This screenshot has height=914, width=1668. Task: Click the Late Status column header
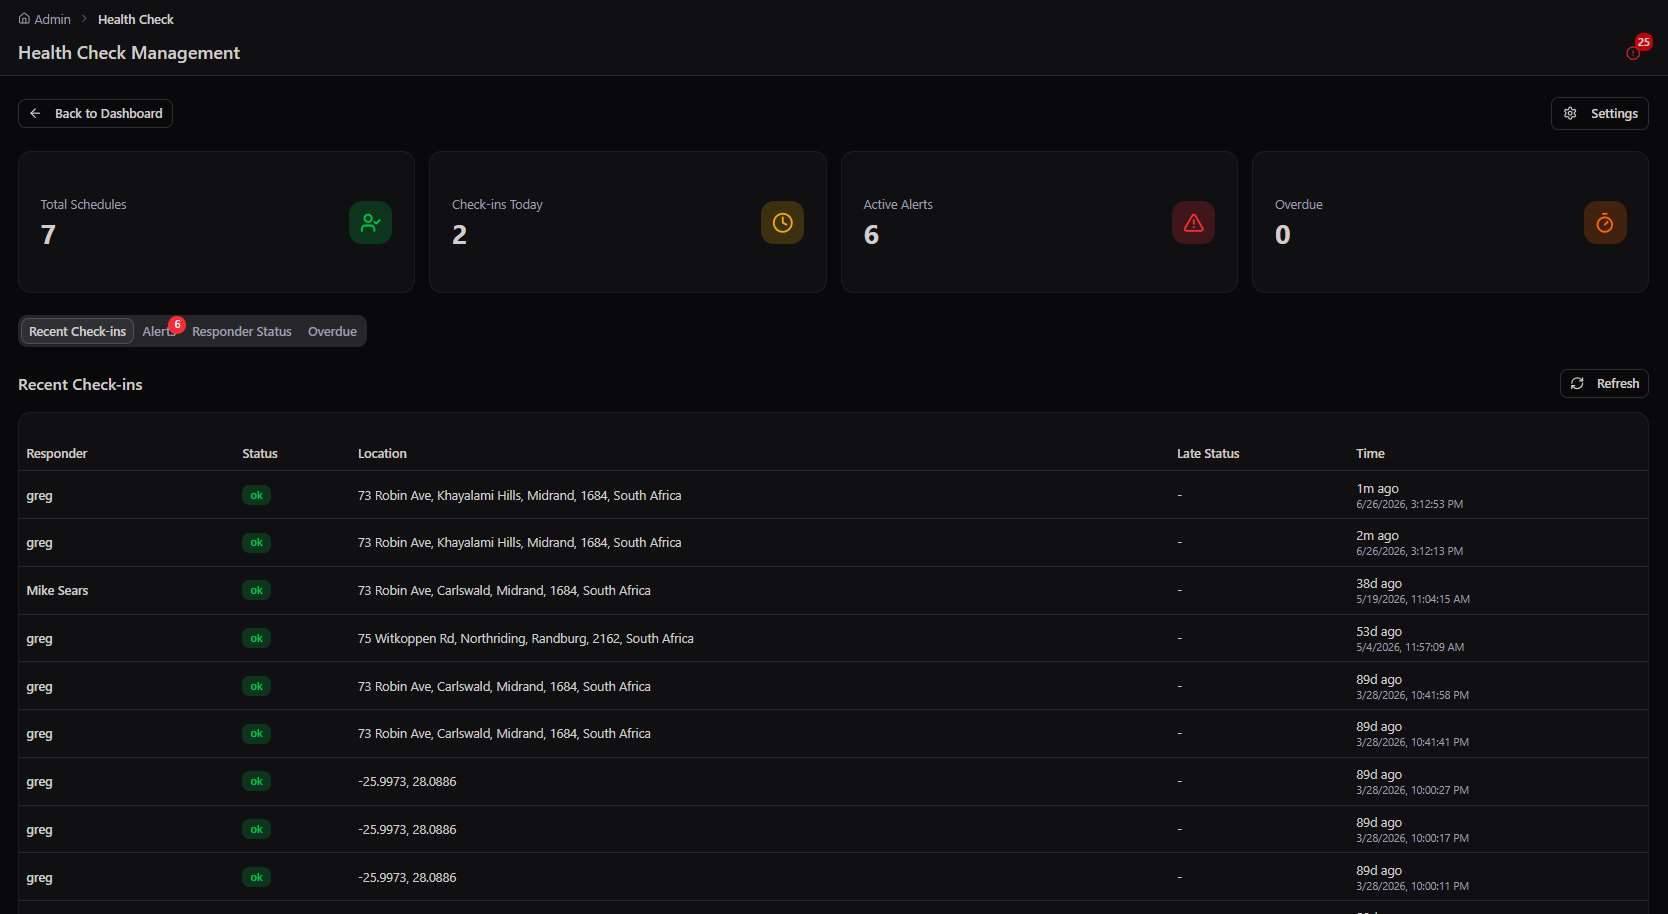click(1208, 453)
